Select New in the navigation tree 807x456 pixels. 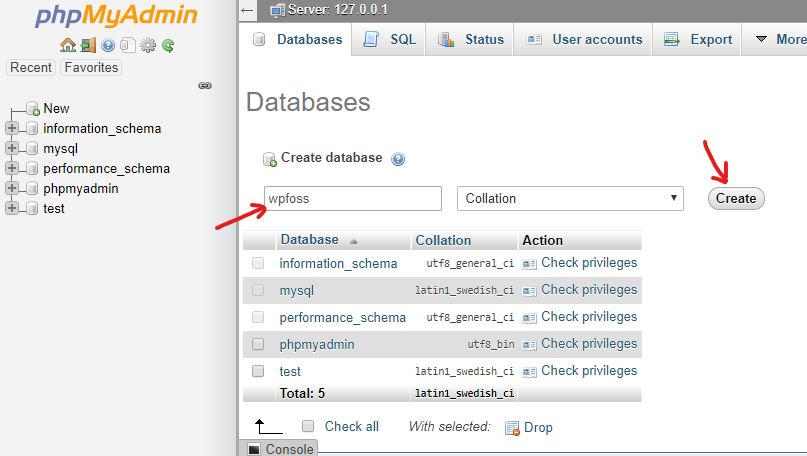[56, 109]
